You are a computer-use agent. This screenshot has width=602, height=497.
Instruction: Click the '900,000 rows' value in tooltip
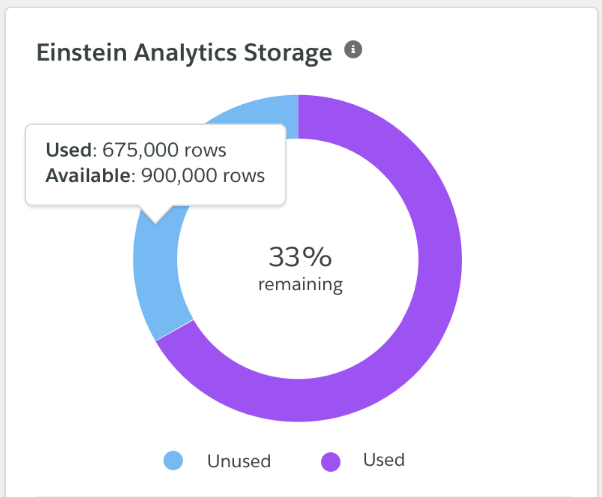point(203,175)
